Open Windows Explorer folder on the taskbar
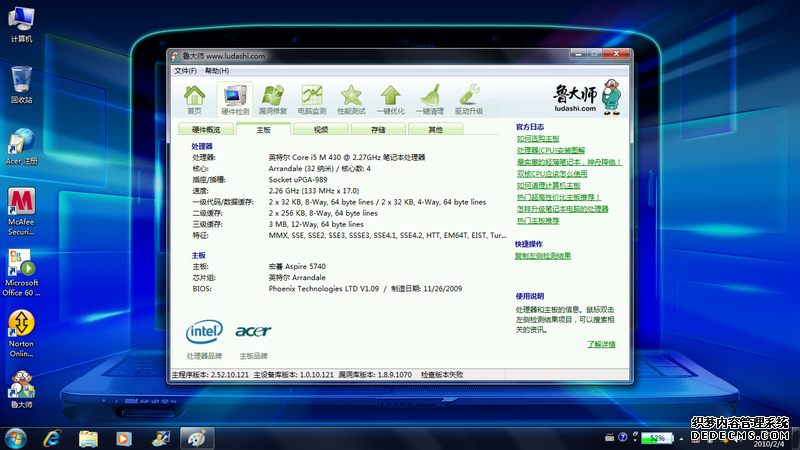Image resolution: width=800 pixels, height=450 pixels. click(x=88, y=438)
